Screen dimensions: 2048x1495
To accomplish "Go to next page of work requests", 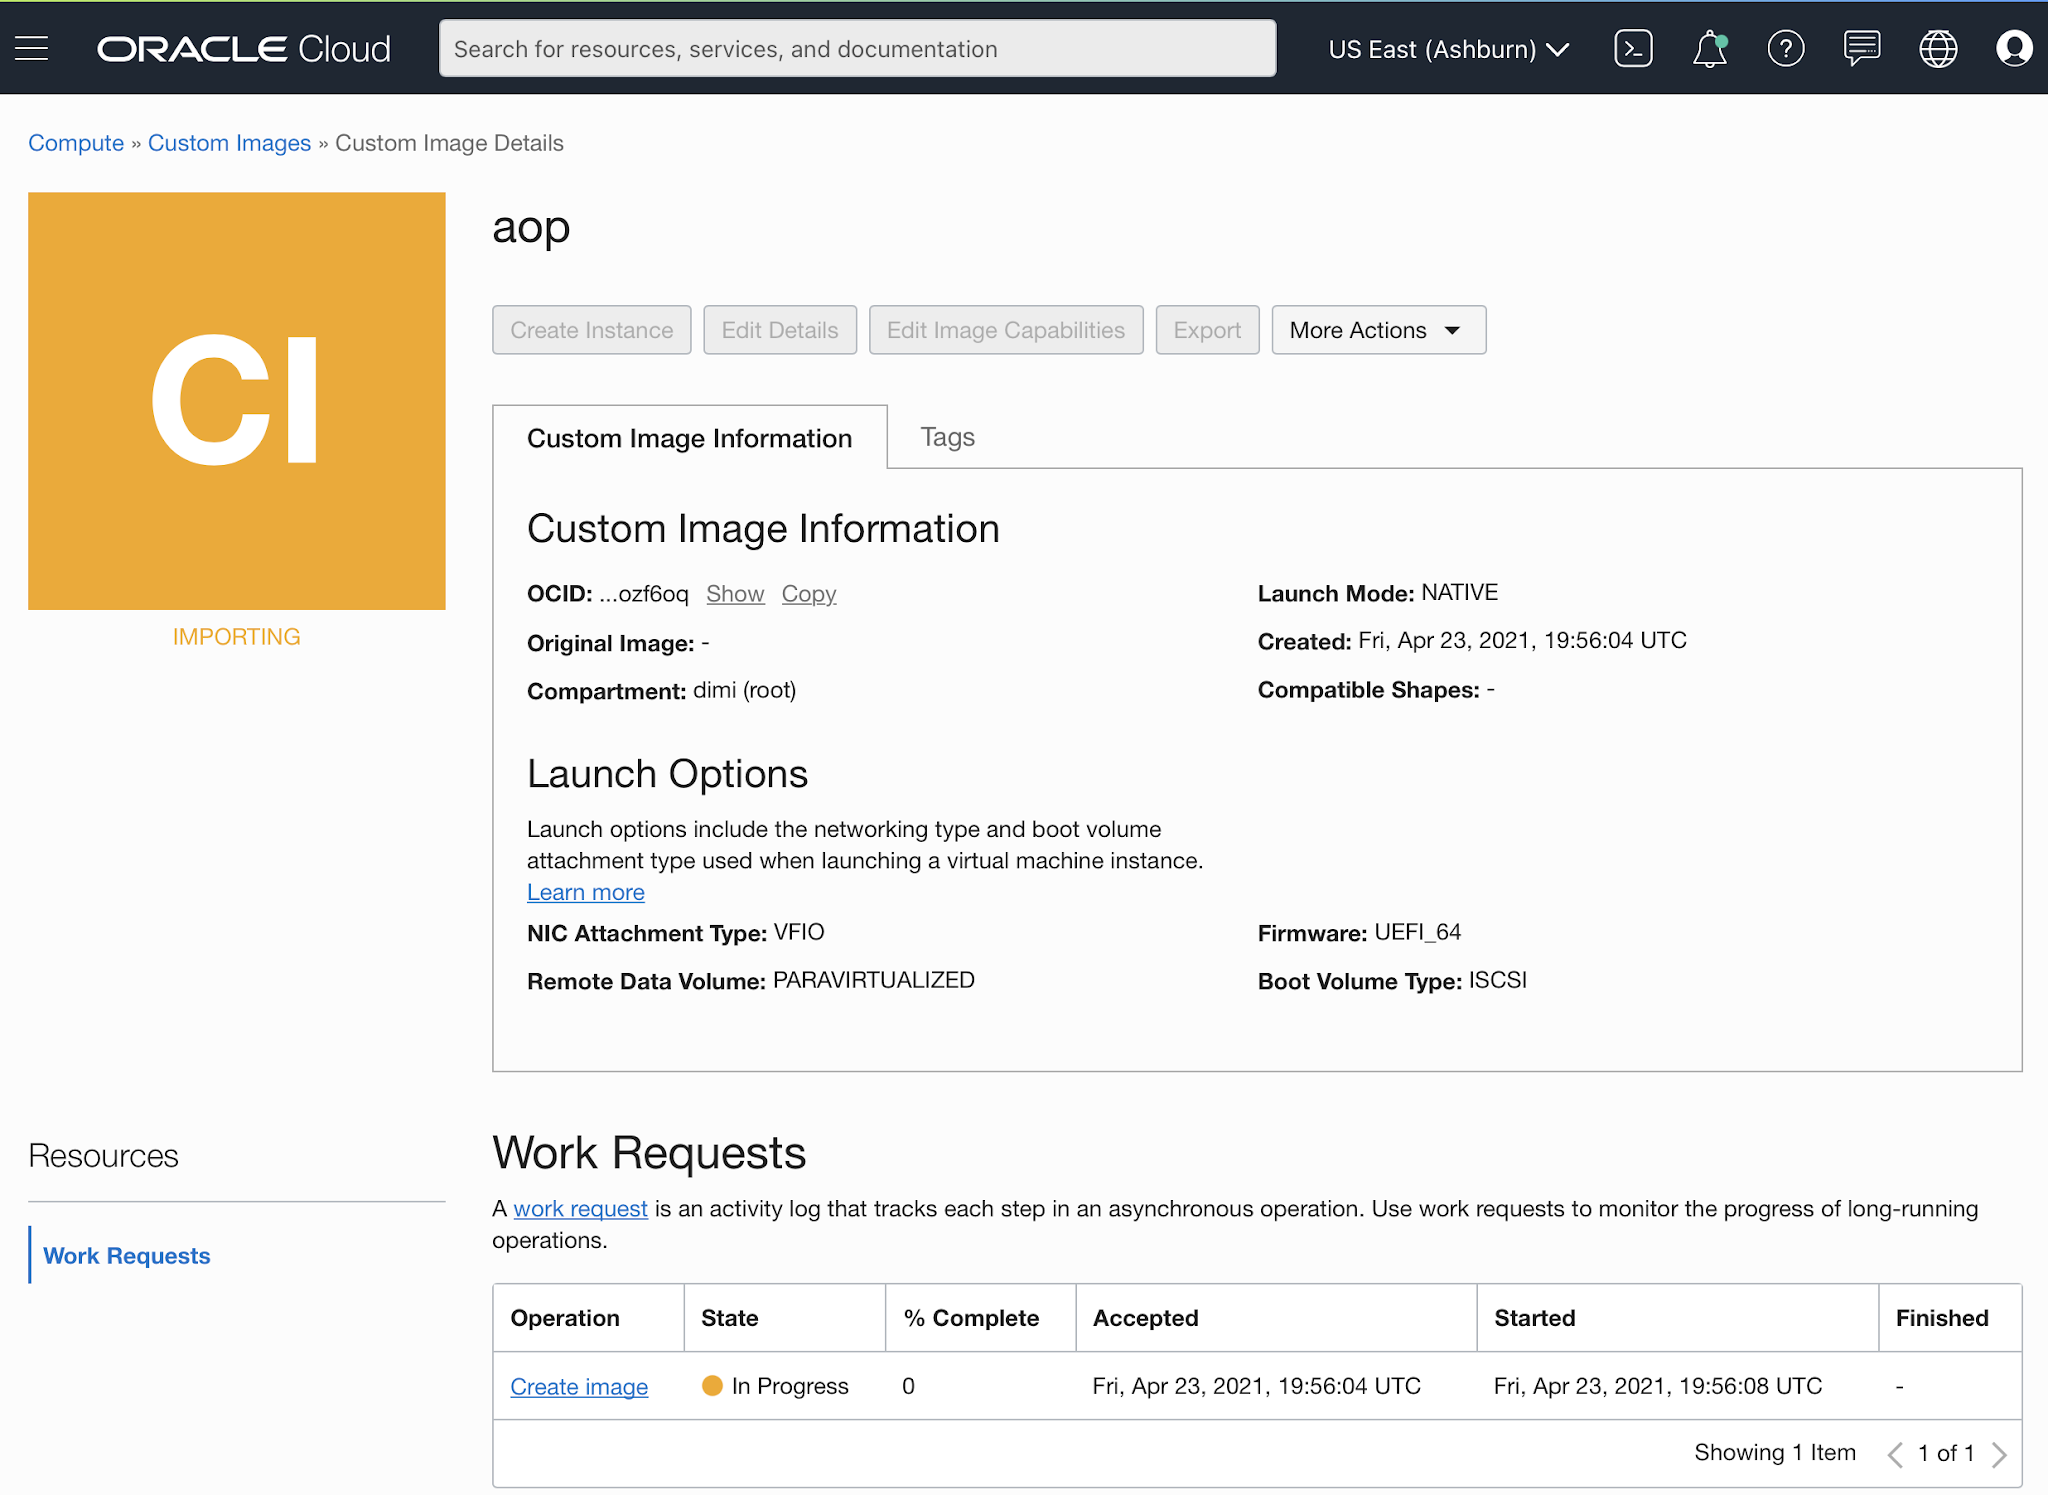I will 1999,1454.
